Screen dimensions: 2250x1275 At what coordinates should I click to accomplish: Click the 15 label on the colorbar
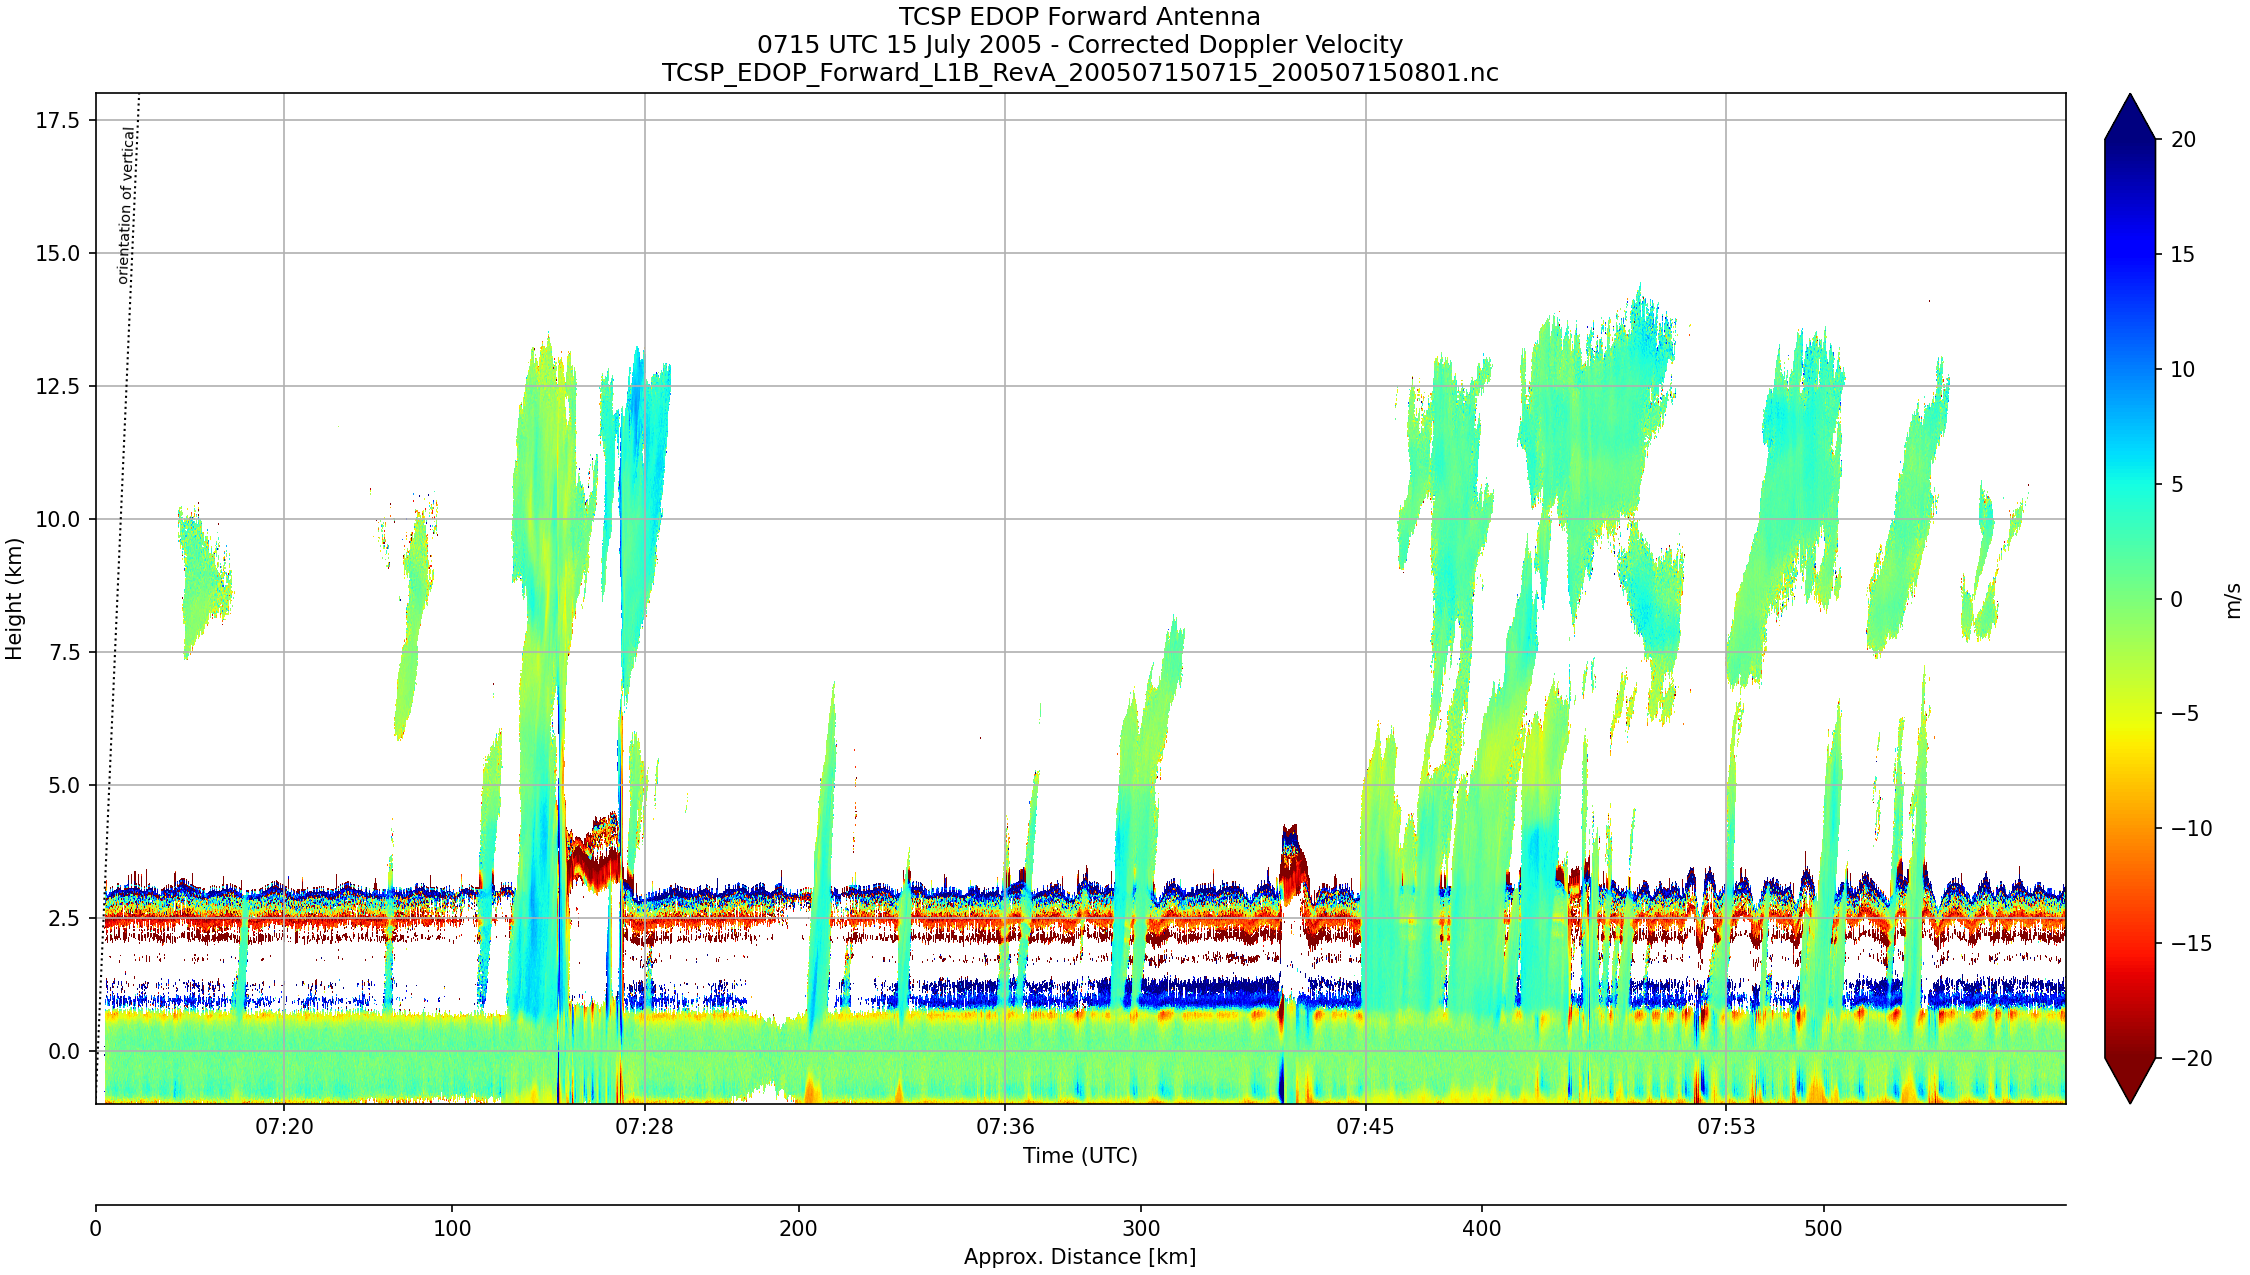(2183, 255)
